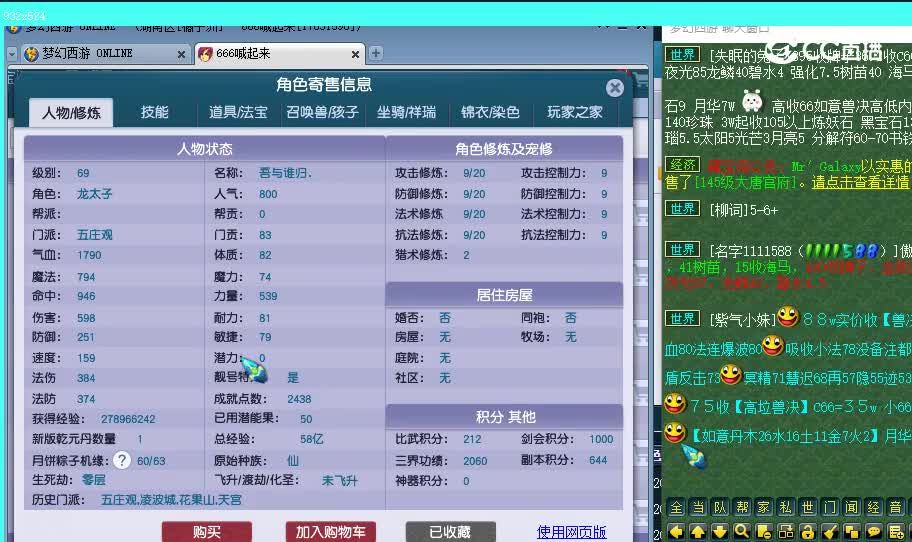Click the left arrow chat window icon
The image size is (912, 542).
(x=676, y=532)
